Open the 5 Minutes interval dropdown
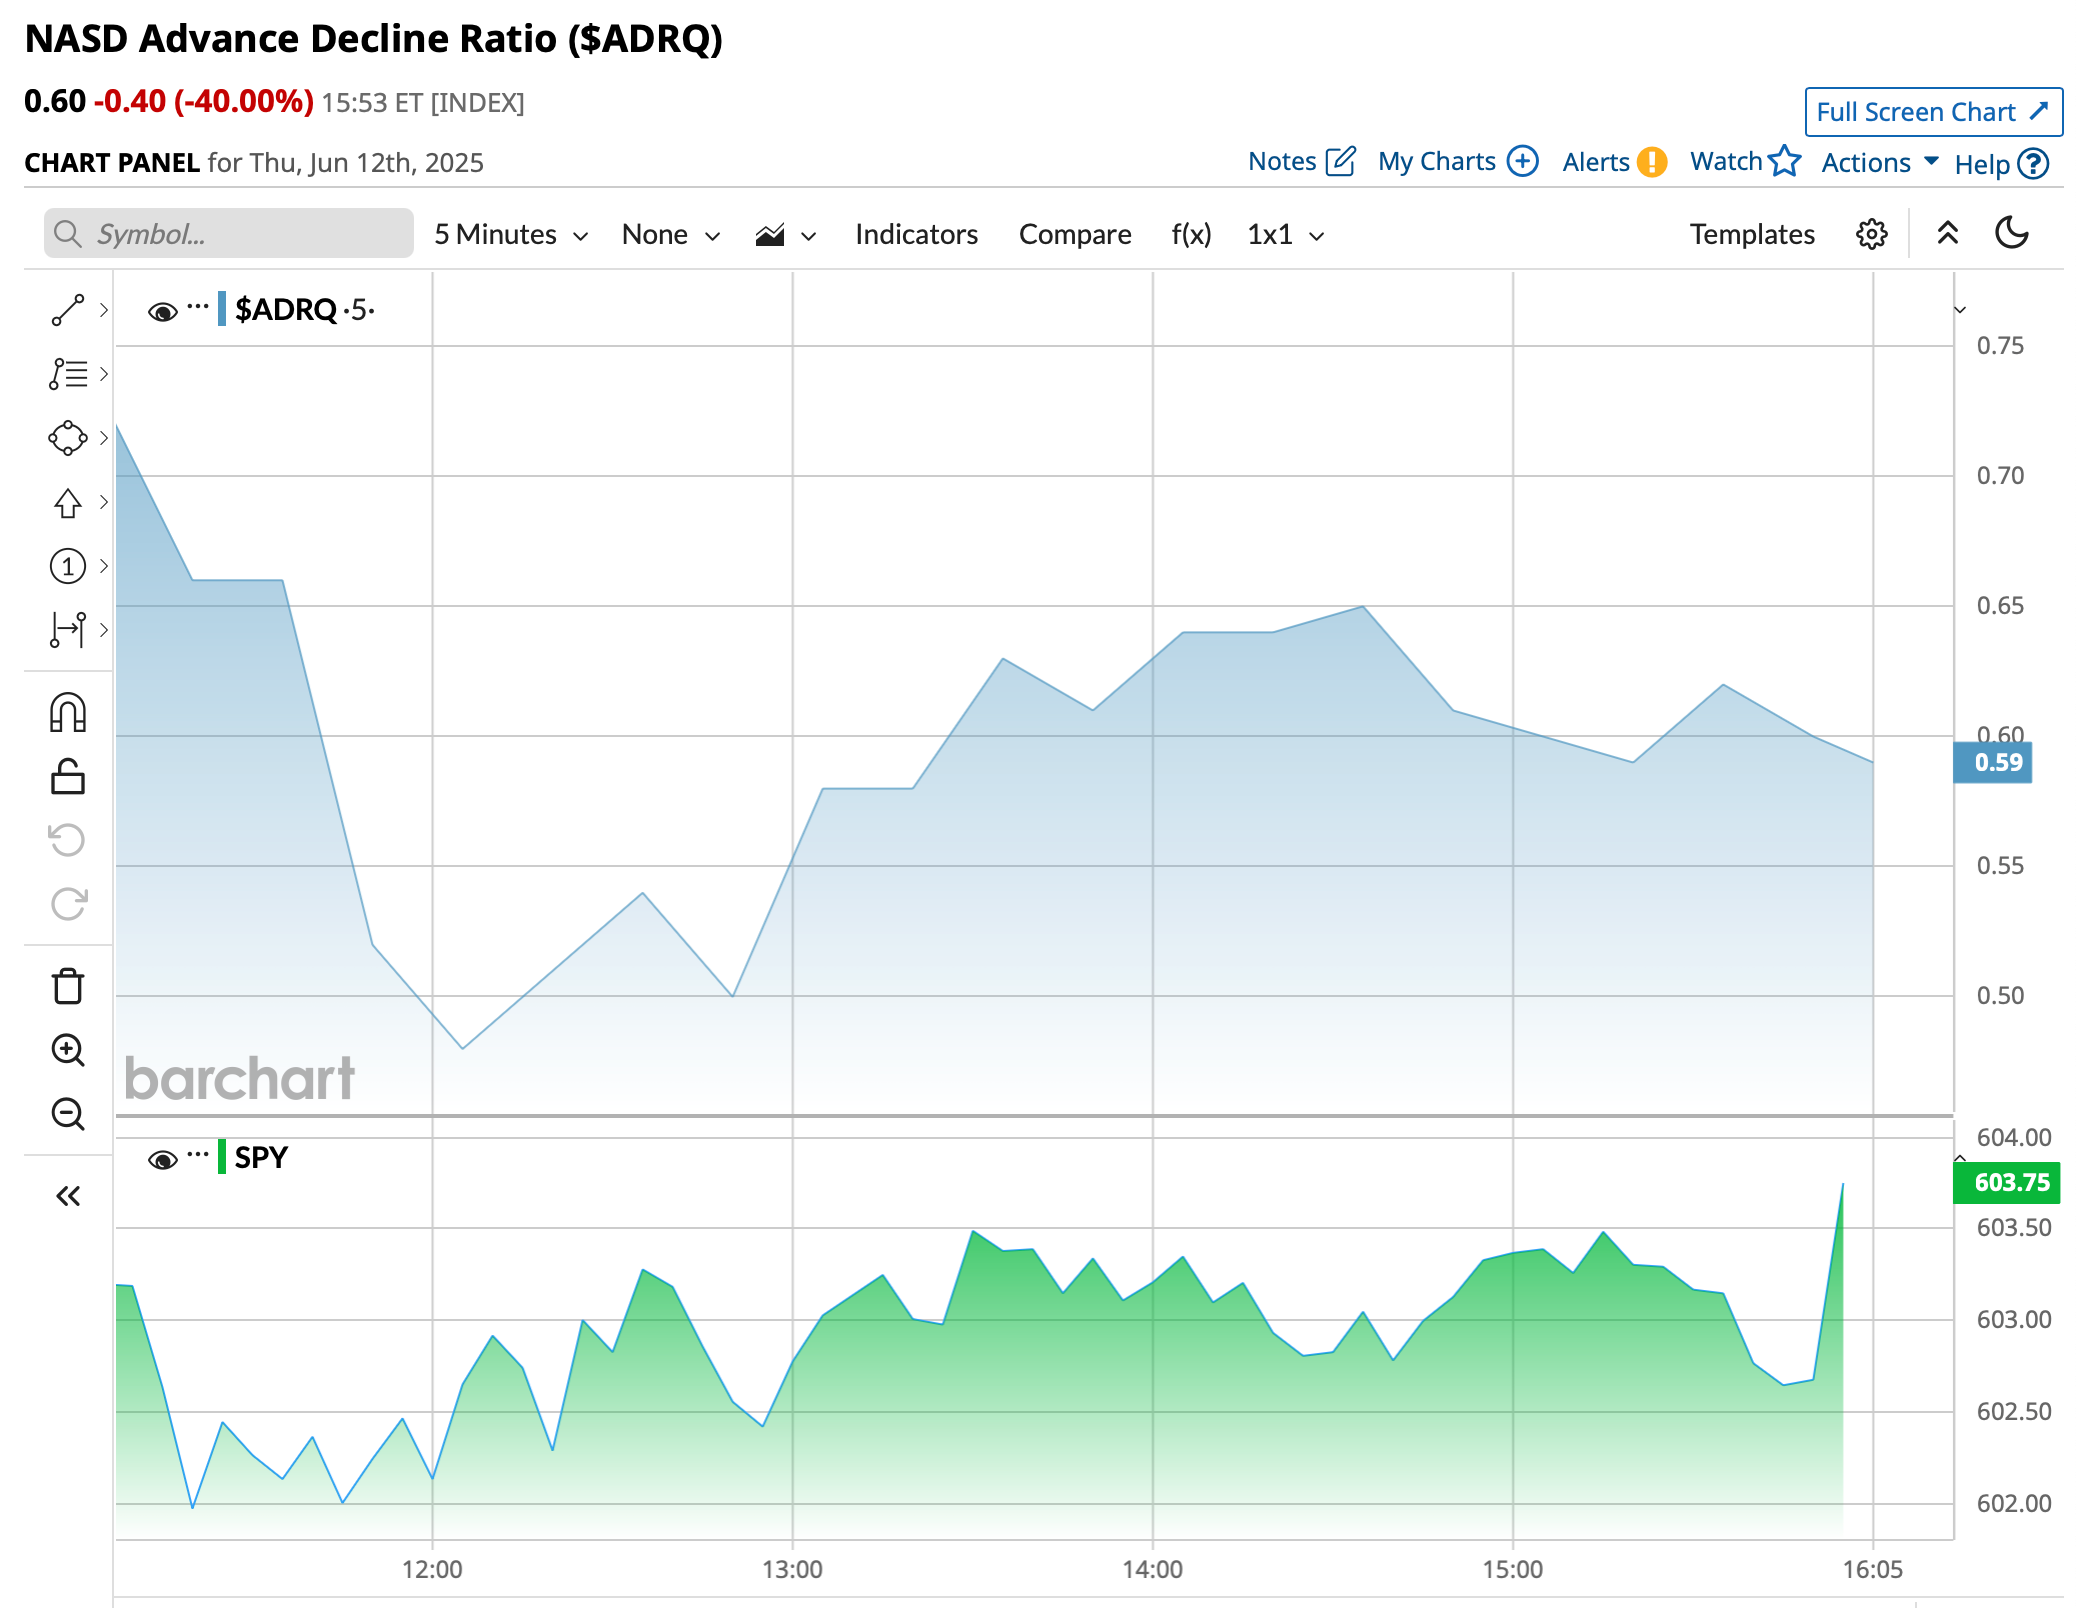This screenshot has width=2076, height=1608. pos(510,234)
